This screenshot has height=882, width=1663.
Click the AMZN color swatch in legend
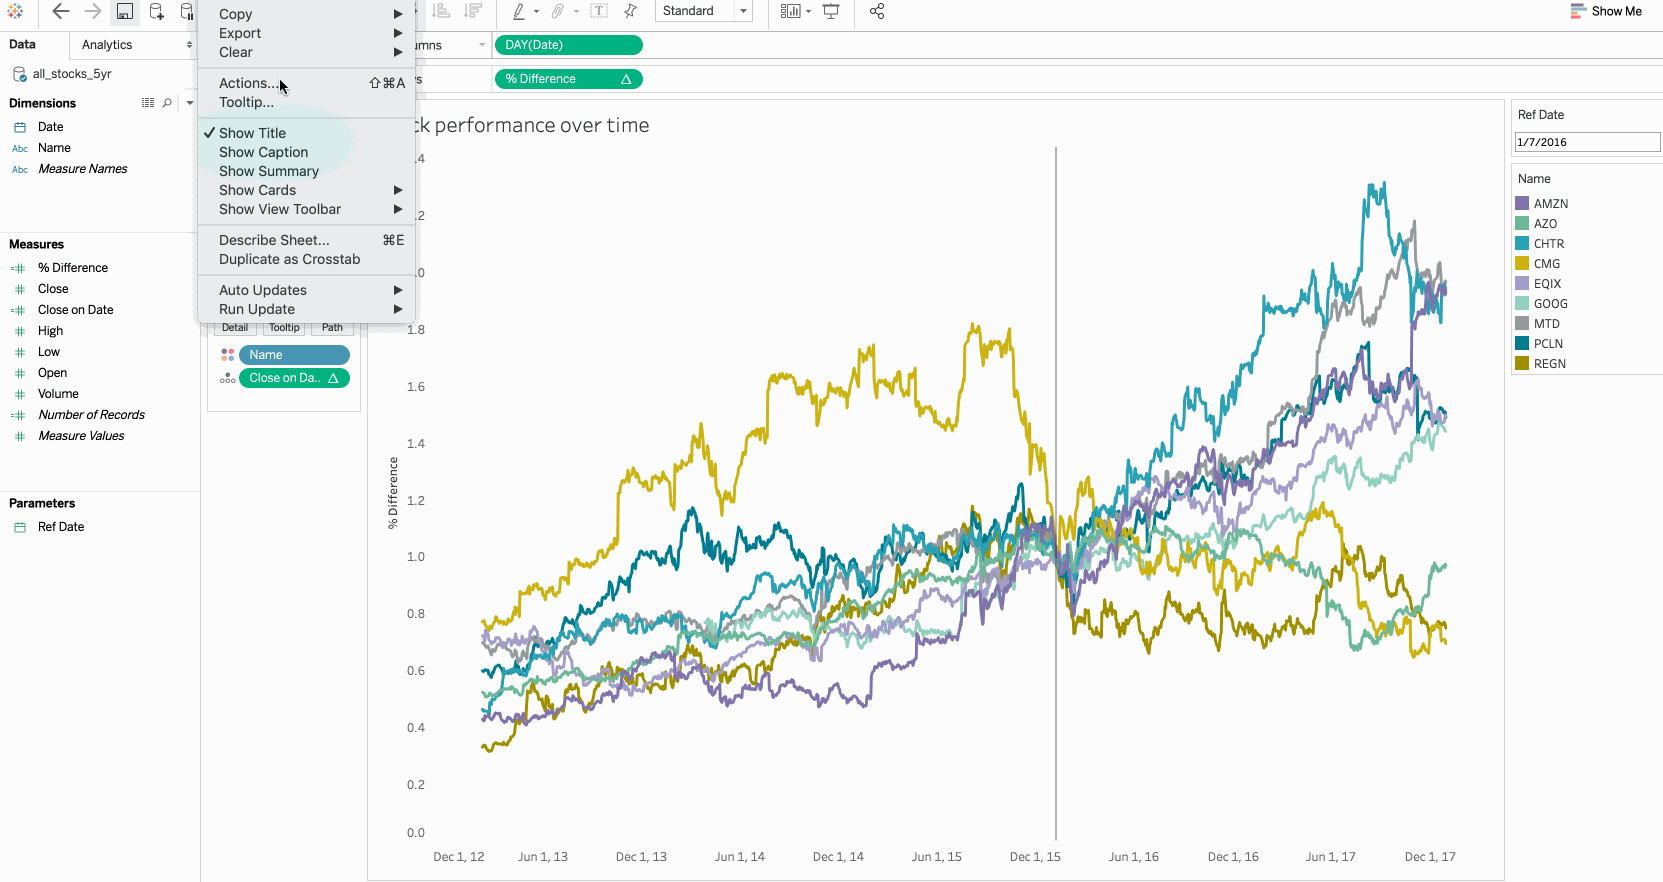coord(1522,204)
